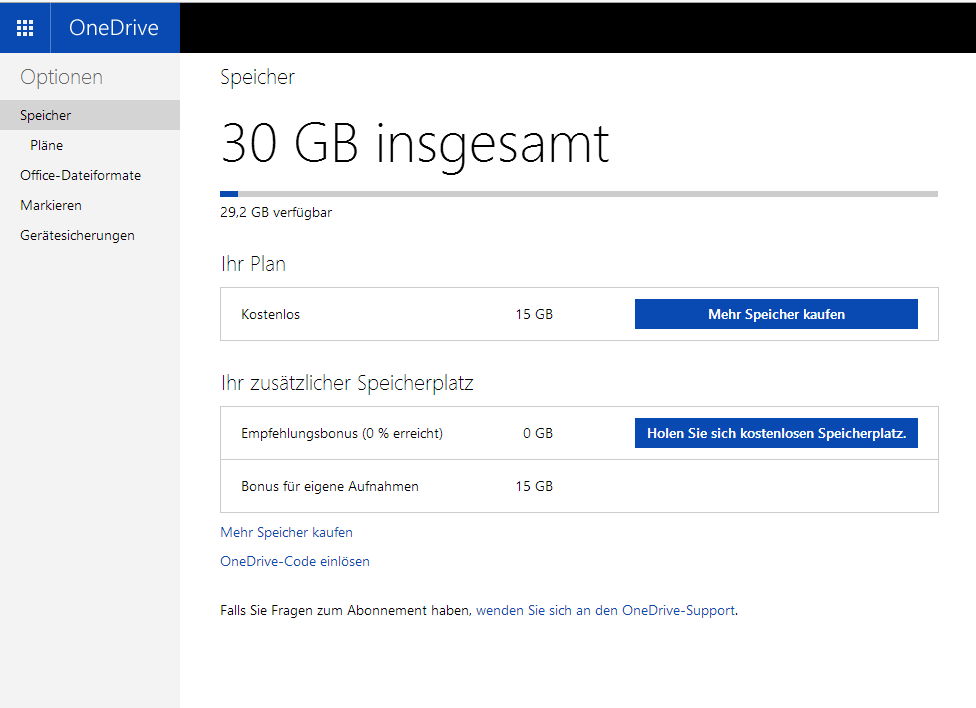The image size is (976, 708).
Task: Click the Kostenlos plan label
Action: (271, 314)
